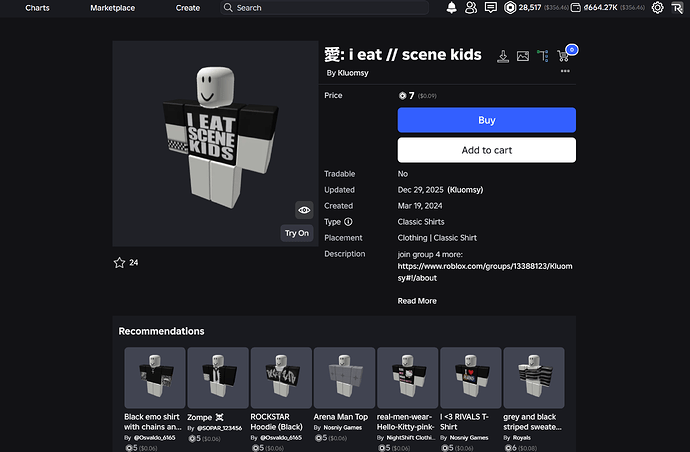
Task: Open the chat messages icon
Action: coord(491,7)
